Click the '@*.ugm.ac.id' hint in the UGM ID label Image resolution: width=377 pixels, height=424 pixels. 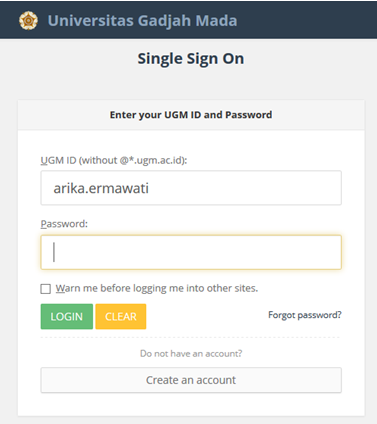151,160
